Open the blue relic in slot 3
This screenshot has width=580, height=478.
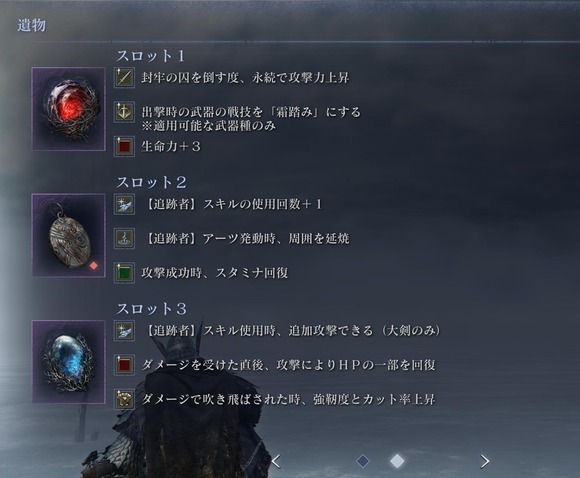[69, 362]
